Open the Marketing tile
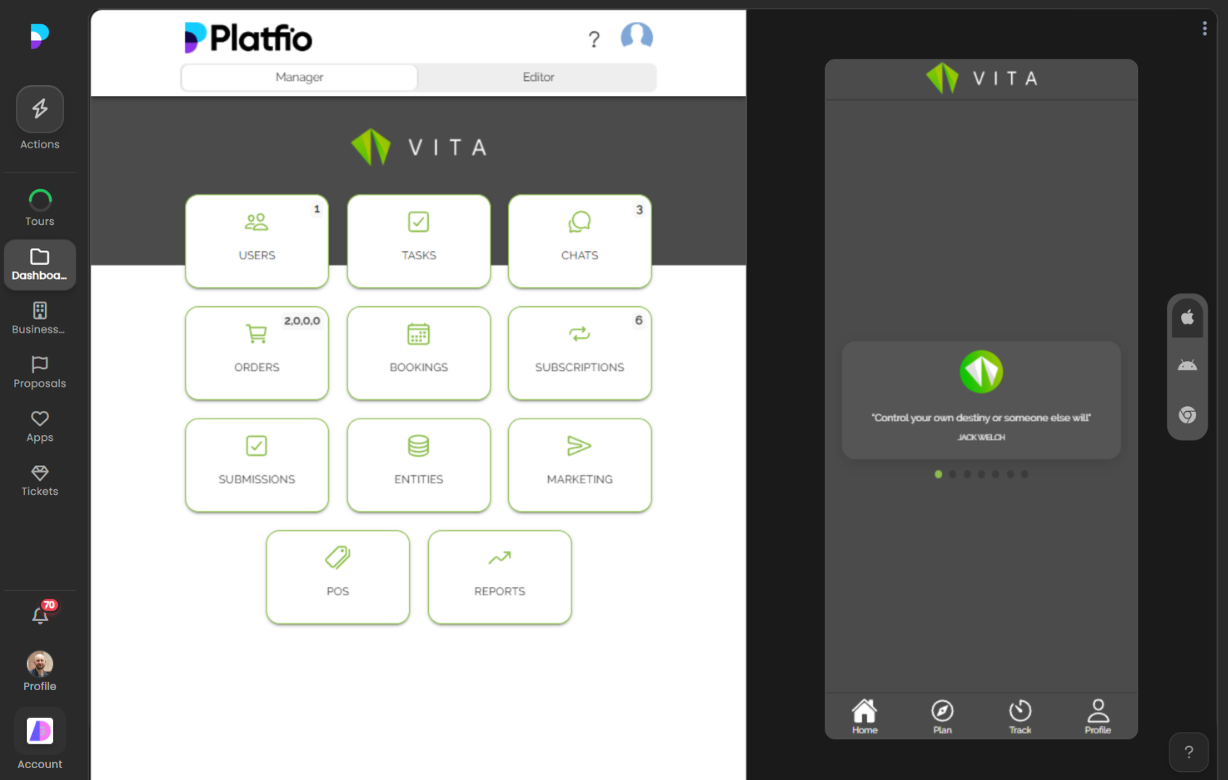This screenshot has width=1228, height=780. pos(579,465)
